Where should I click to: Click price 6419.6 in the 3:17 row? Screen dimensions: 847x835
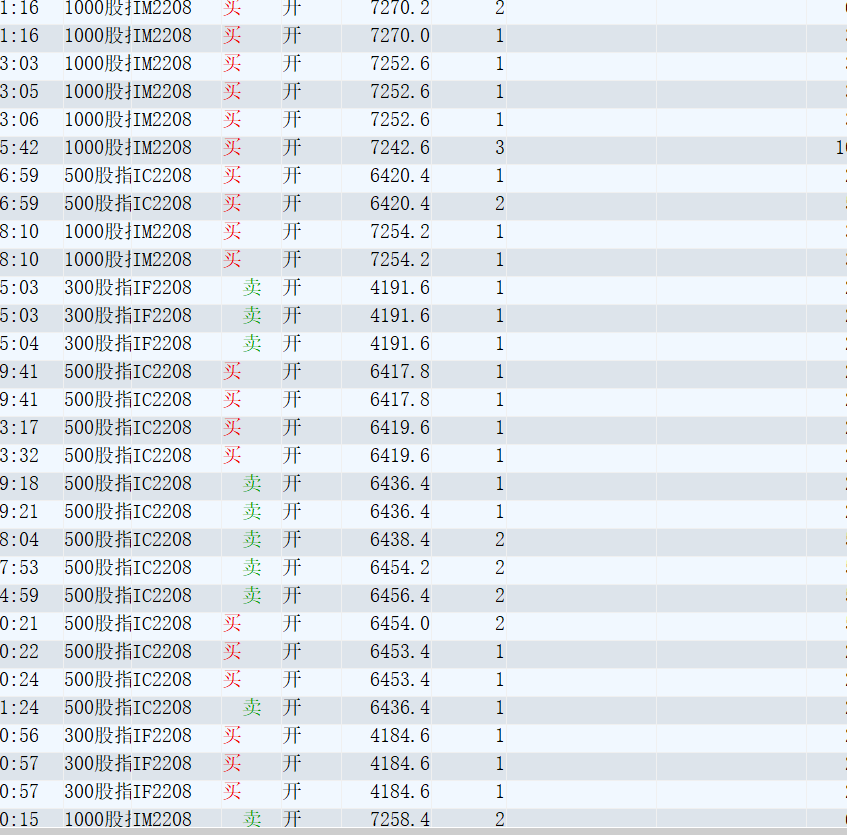[400, 428]
